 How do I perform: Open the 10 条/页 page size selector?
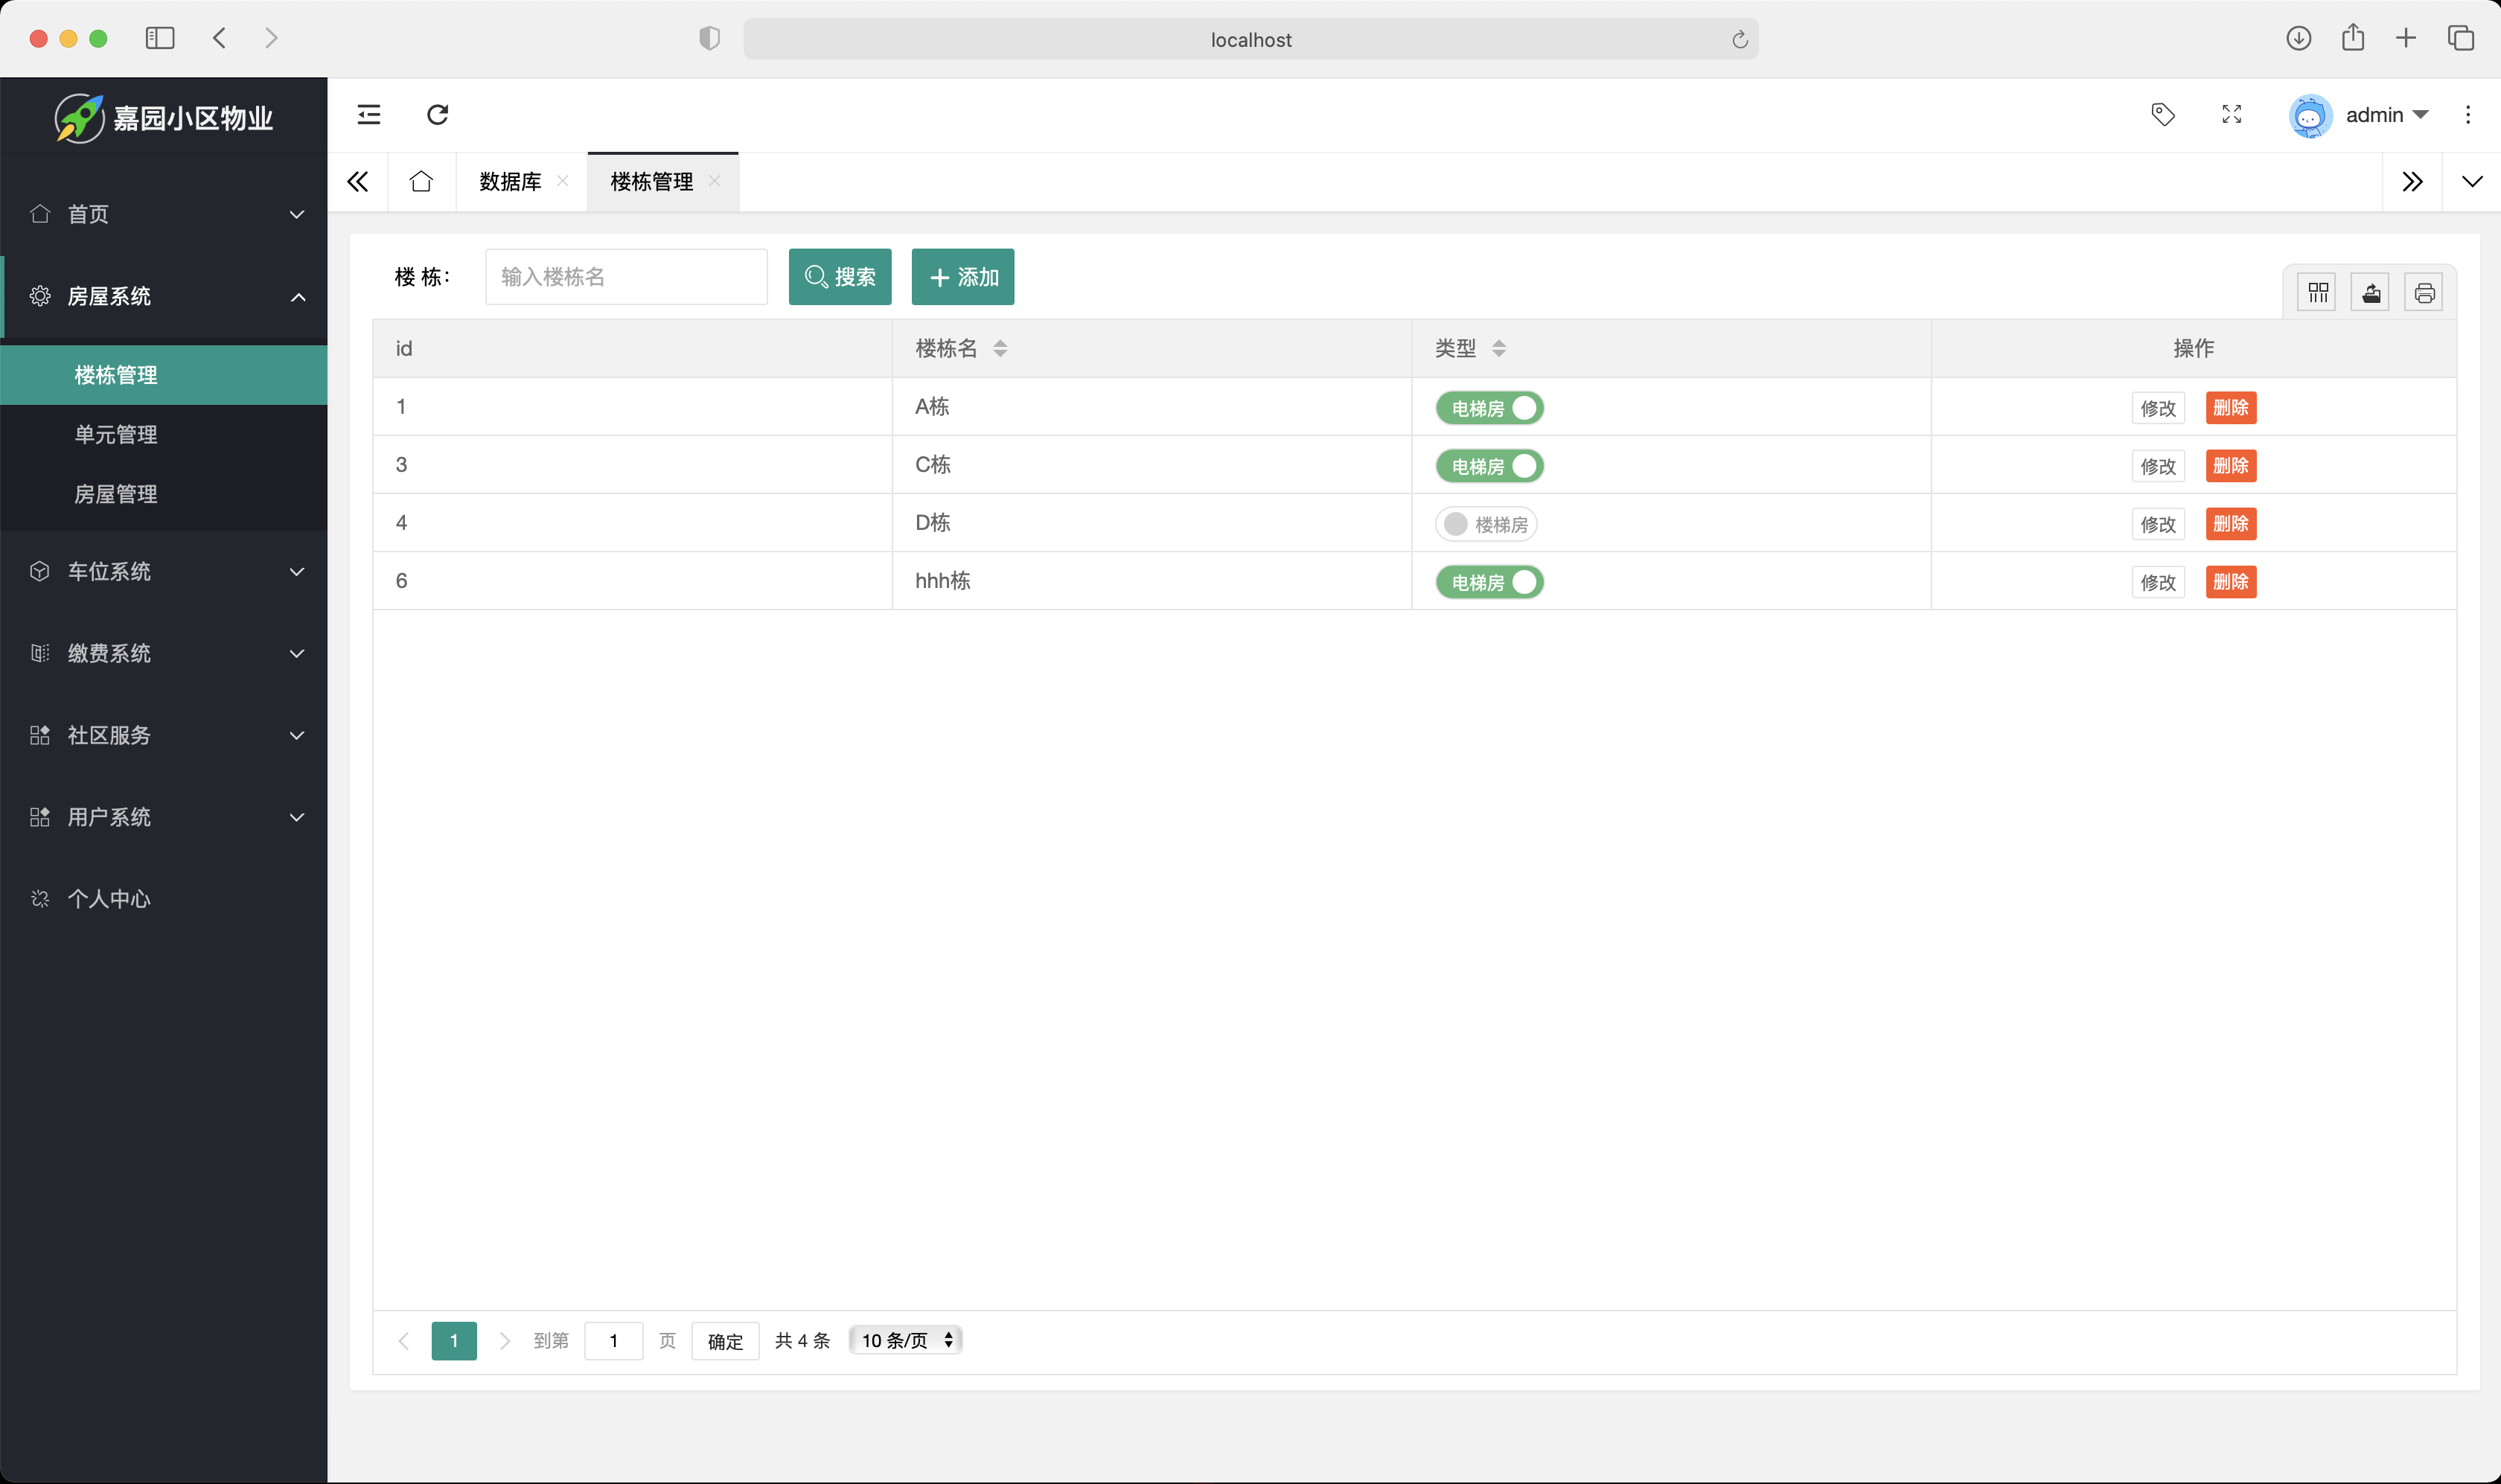point(905,1340)
